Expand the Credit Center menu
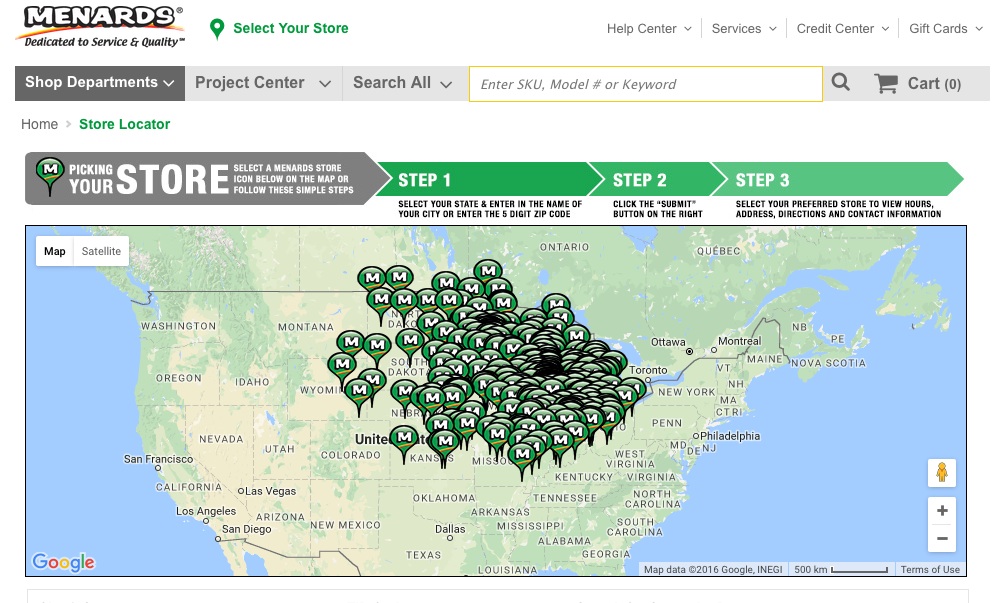1000x603 pixels. (842, 29)
